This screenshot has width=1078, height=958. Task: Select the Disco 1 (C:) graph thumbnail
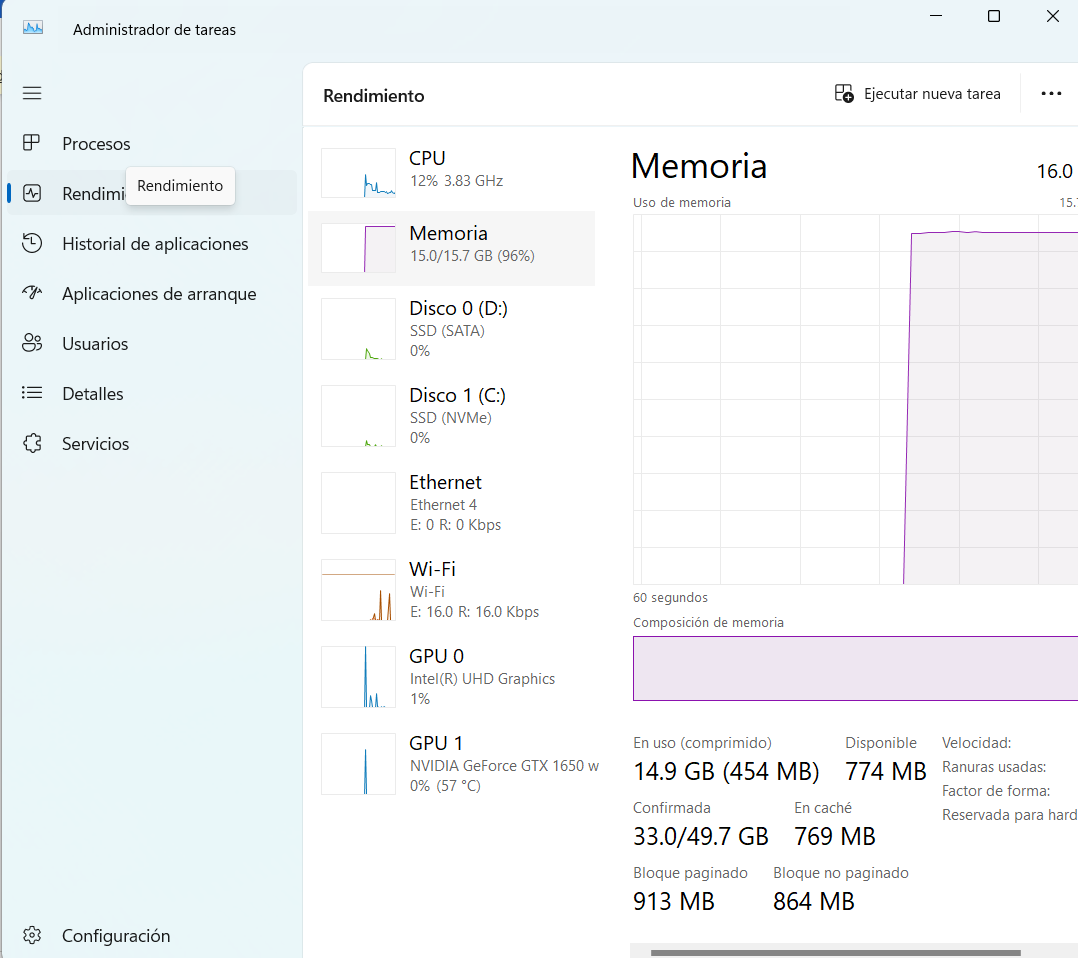point(358,416)
